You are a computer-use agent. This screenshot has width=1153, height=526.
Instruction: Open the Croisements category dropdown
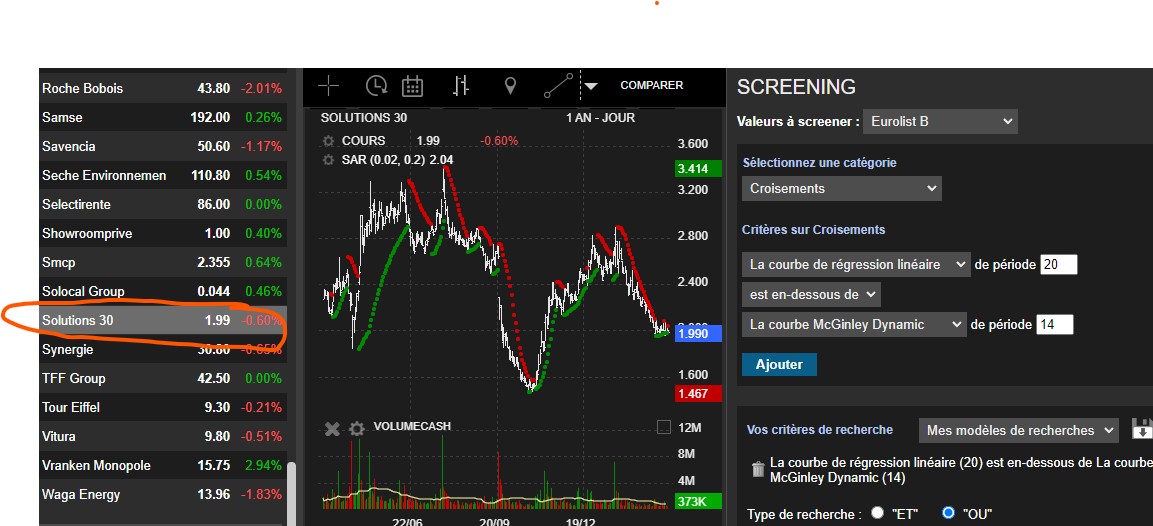tap(841, 188)
